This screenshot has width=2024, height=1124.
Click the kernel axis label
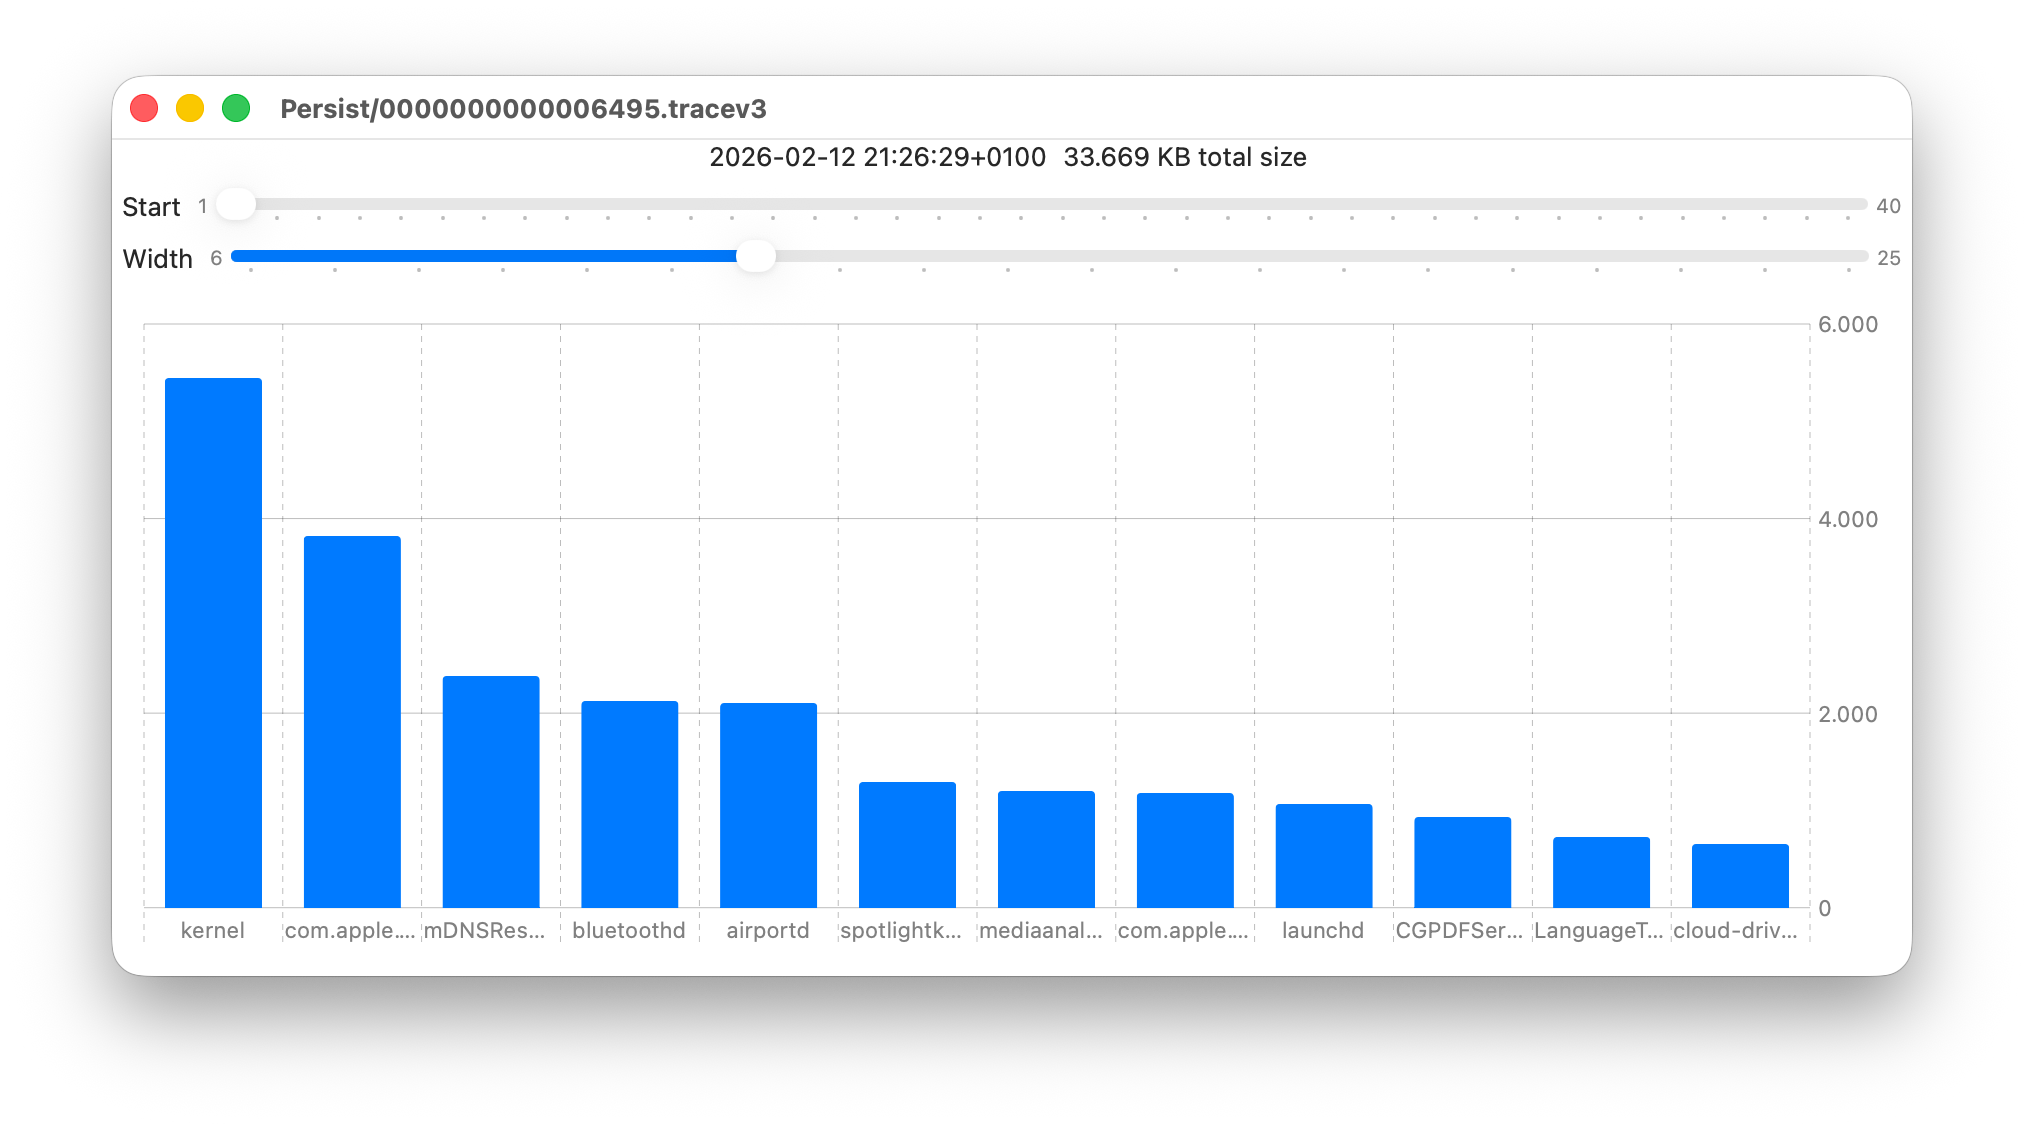[213, 930]
